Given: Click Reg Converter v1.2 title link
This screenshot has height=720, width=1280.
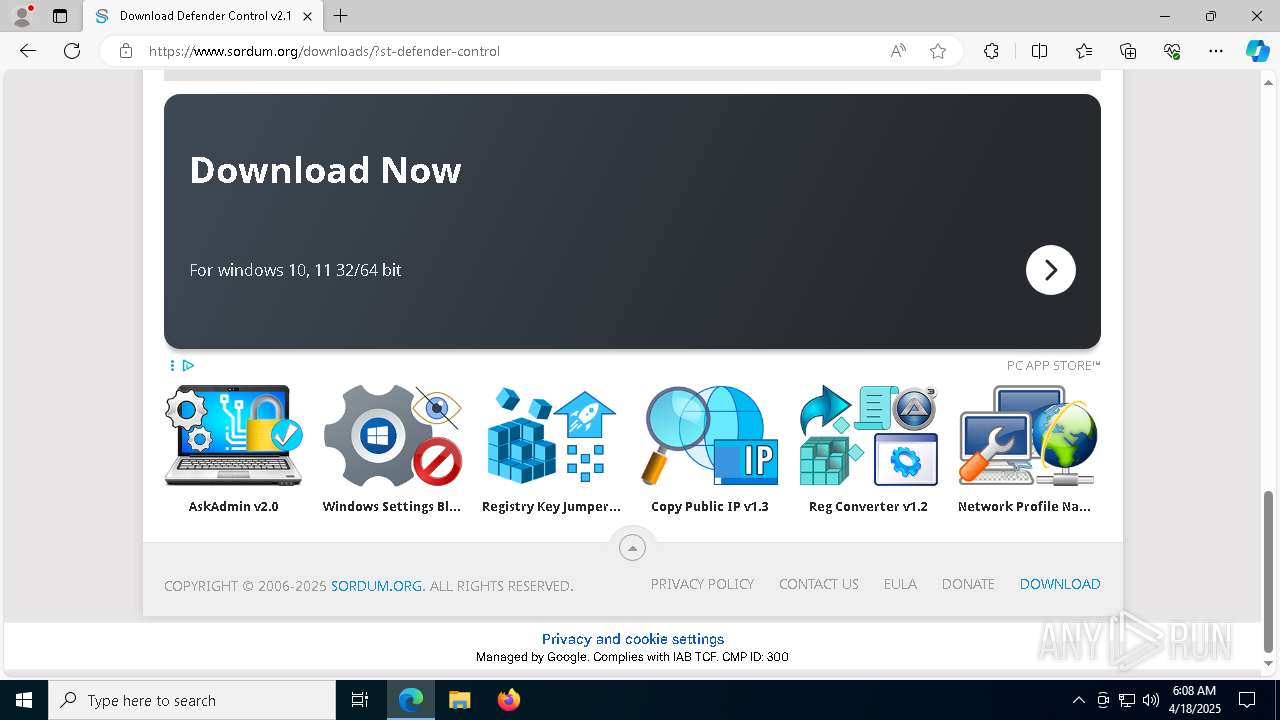Looking at the screenshot, I should click(x=868, y=507).
